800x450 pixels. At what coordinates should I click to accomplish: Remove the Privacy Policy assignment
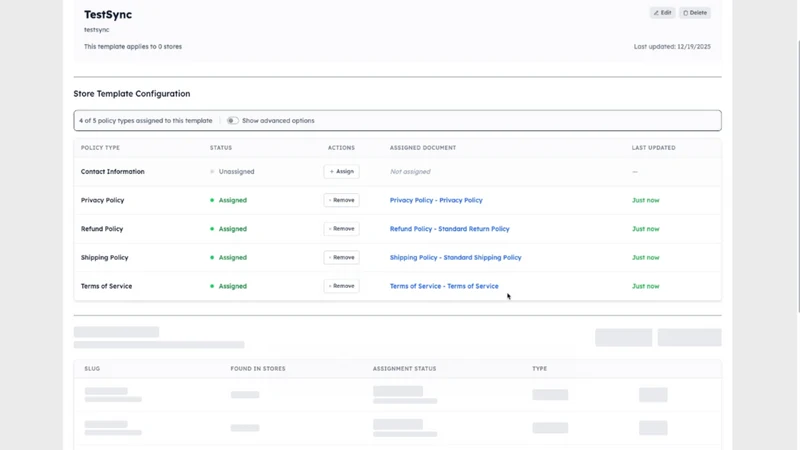[x=341, y=200]
